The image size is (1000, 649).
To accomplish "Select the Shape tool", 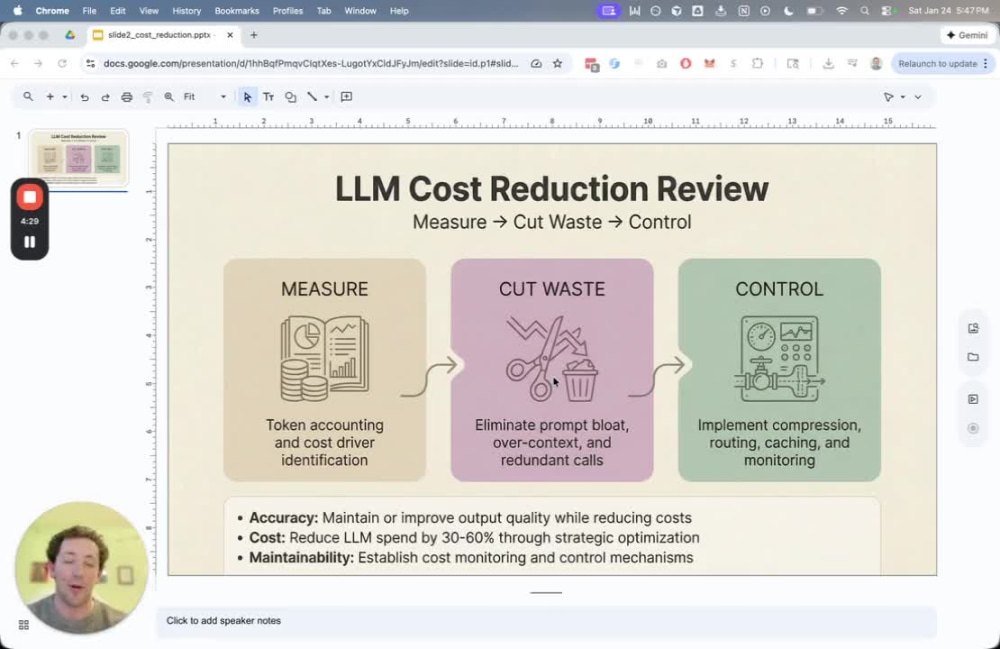I will pyautogui.click(x=291, y=97).
